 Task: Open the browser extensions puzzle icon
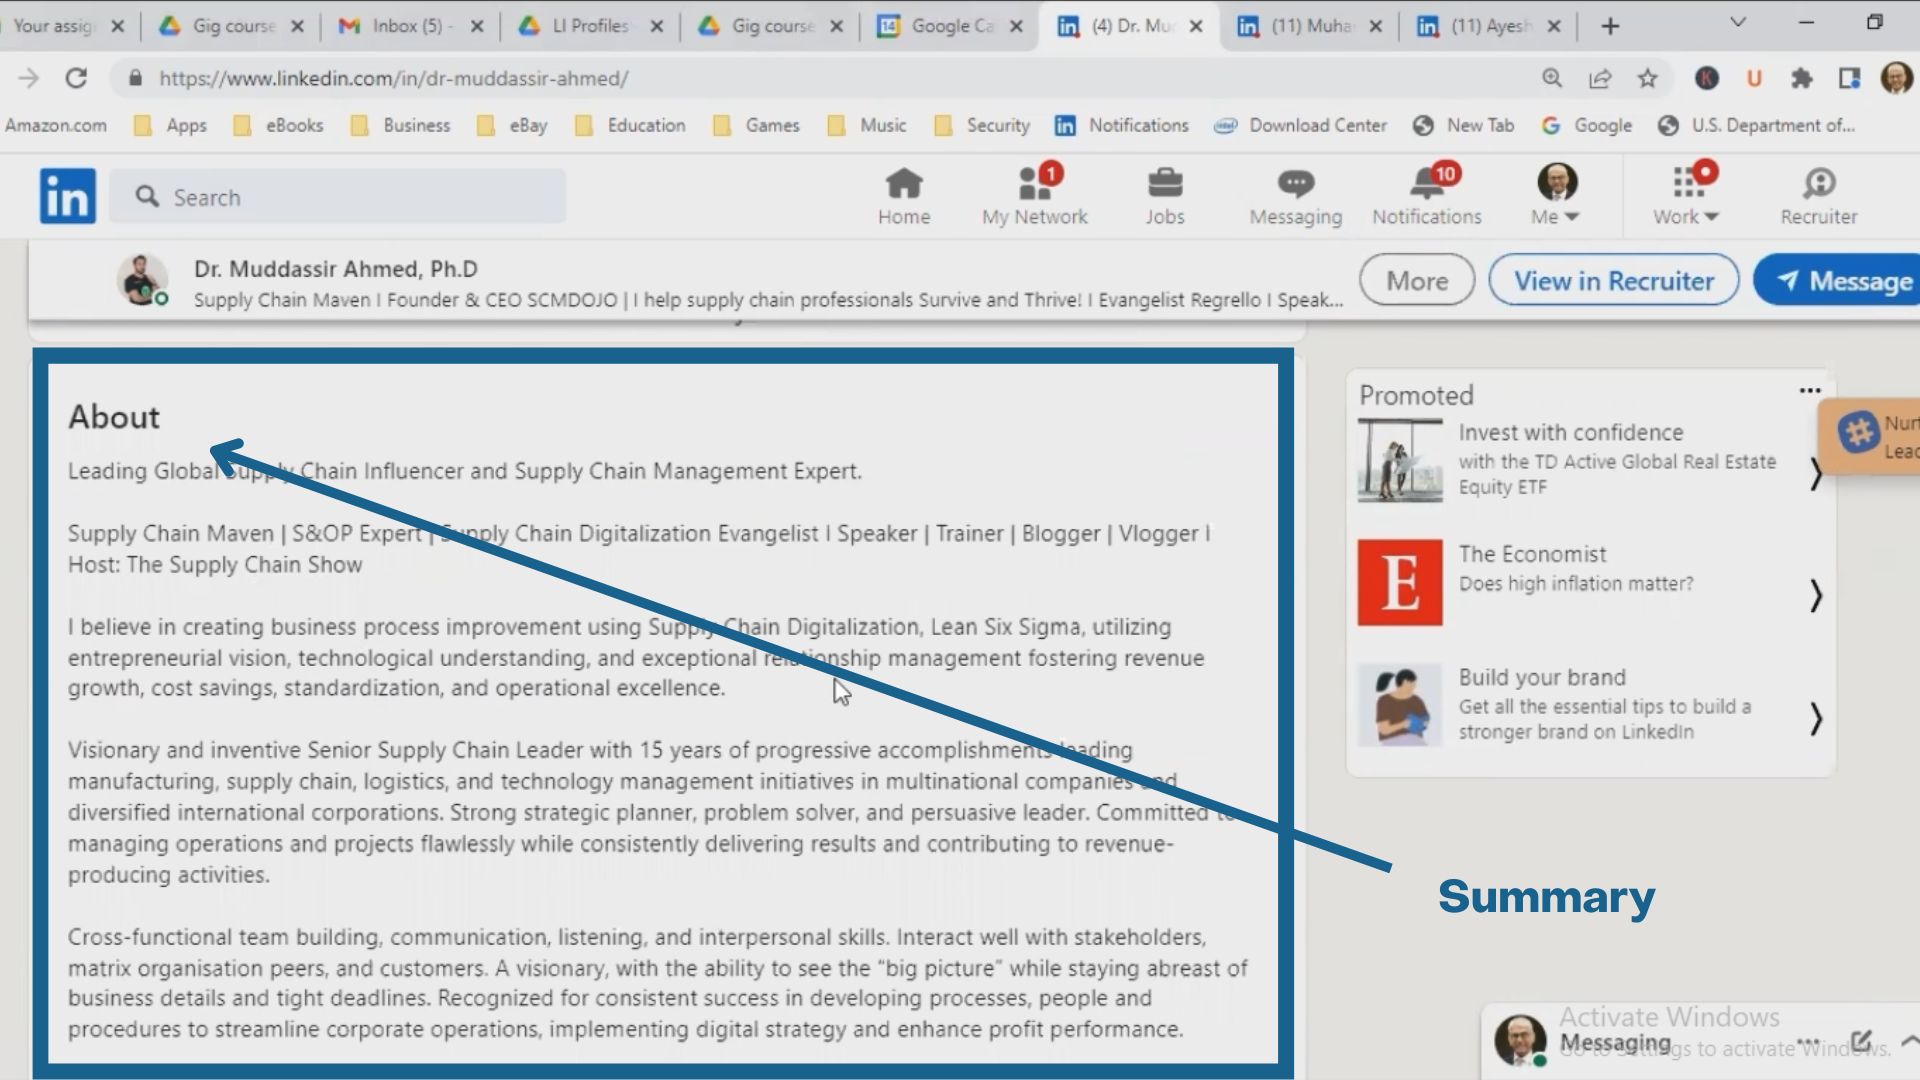coord(1802,78)
